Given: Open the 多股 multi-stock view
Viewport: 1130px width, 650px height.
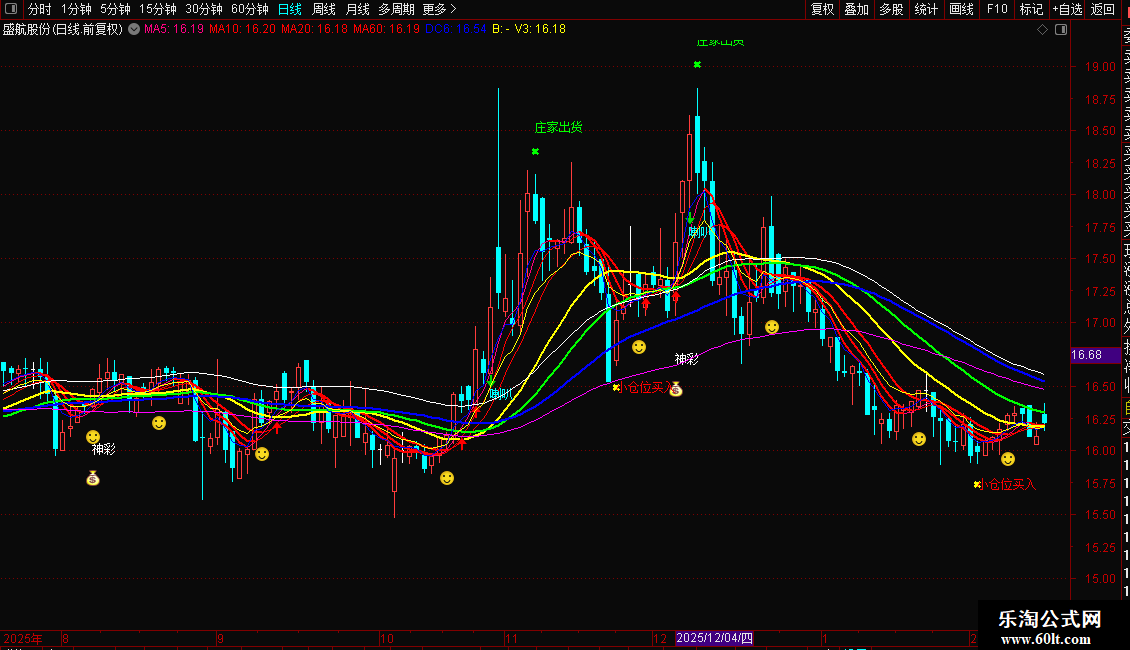Looking at the screenshot, I should [x=891, y=9].
